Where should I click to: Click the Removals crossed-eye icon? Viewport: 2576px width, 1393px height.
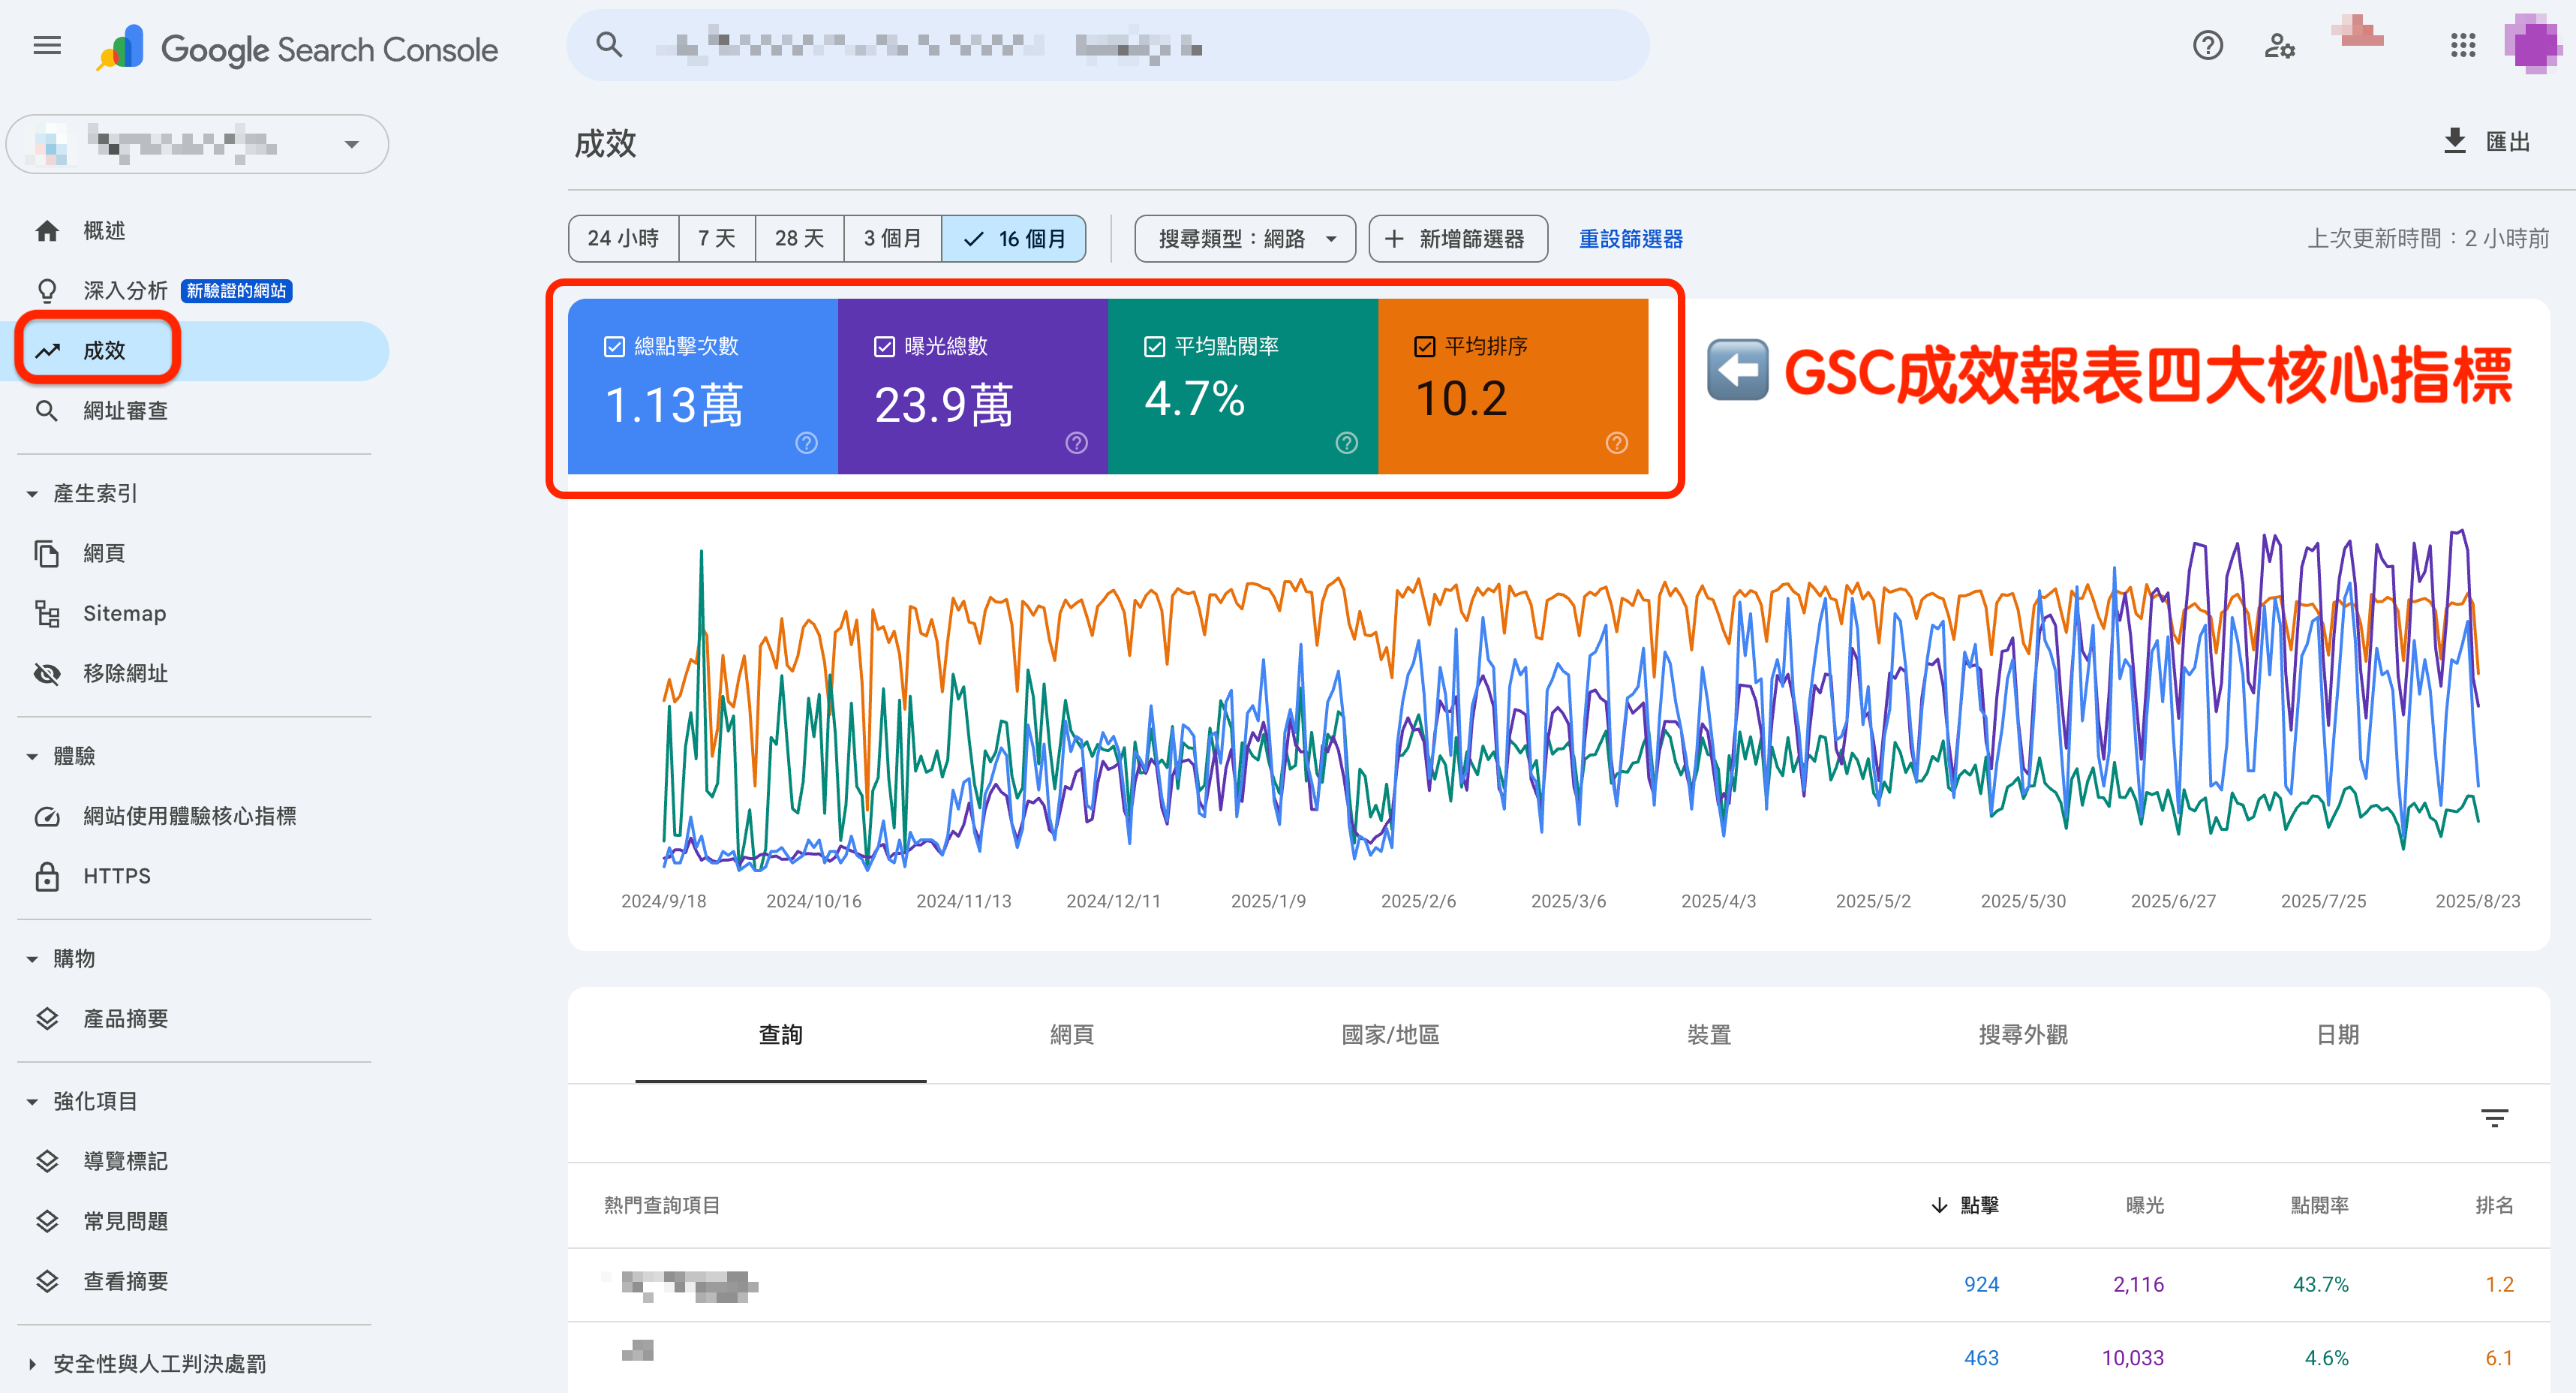click(x=47, y=673)
